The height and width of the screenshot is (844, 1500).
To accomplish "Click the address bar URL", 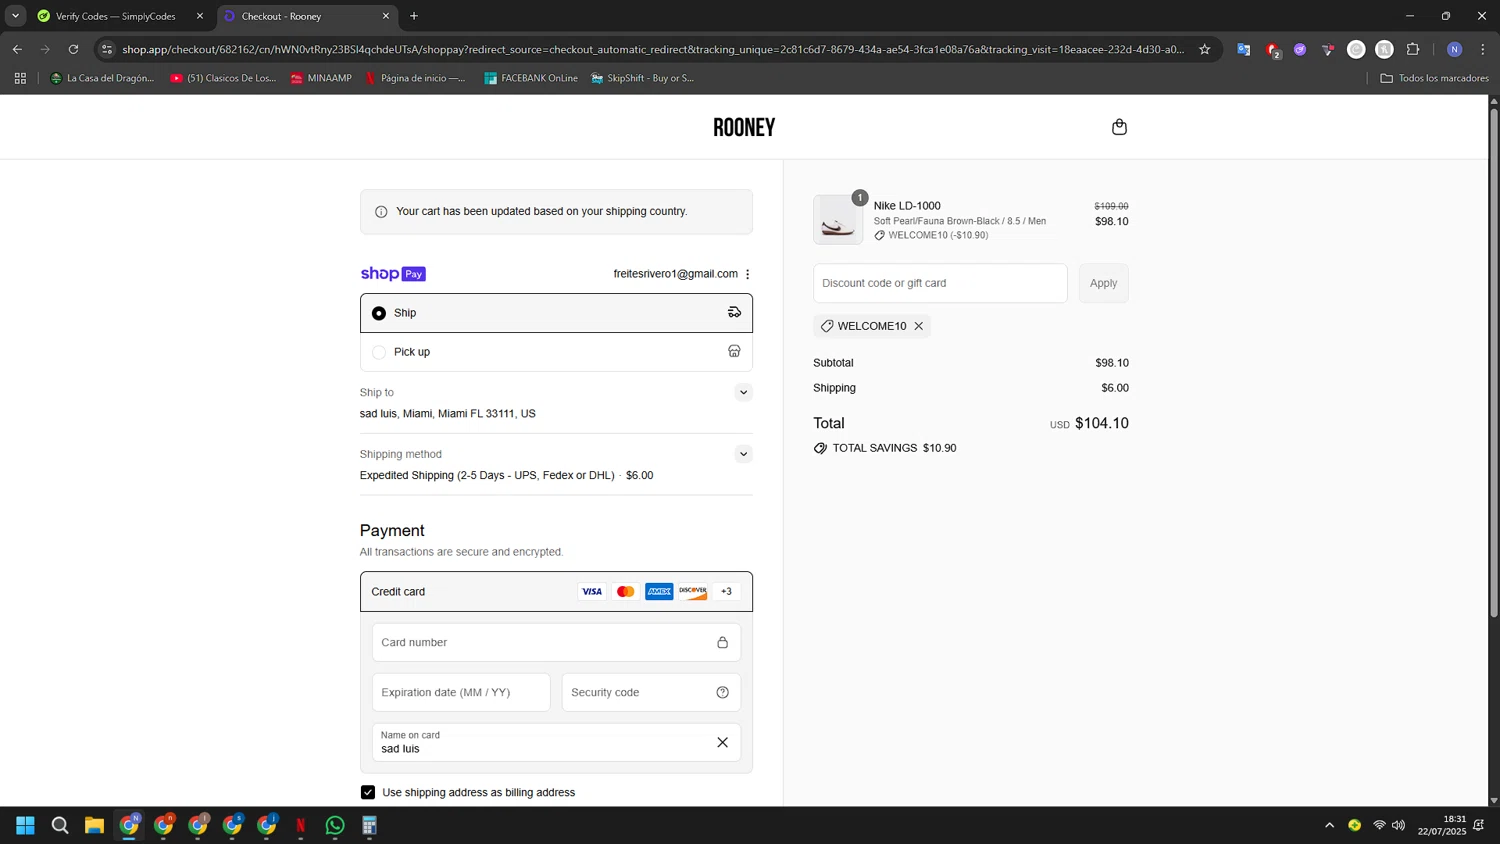I will [x=652, y=49].
